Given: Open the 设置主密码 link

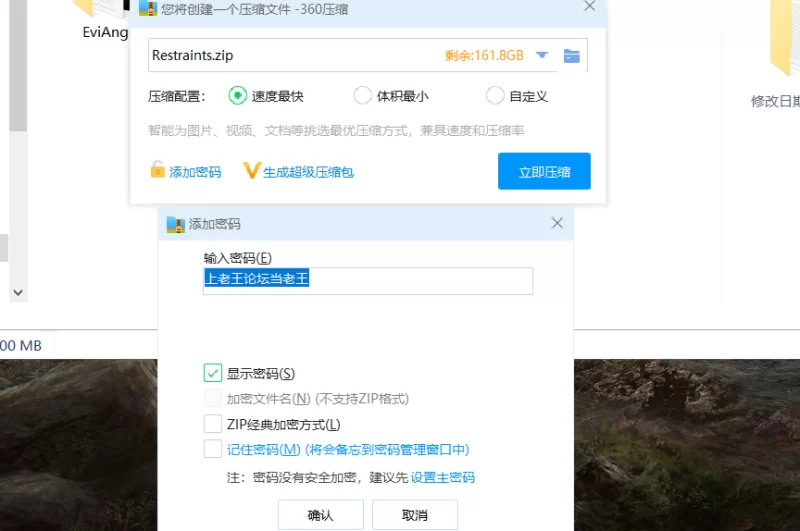Looking at the screenshot, I should 443,477.
